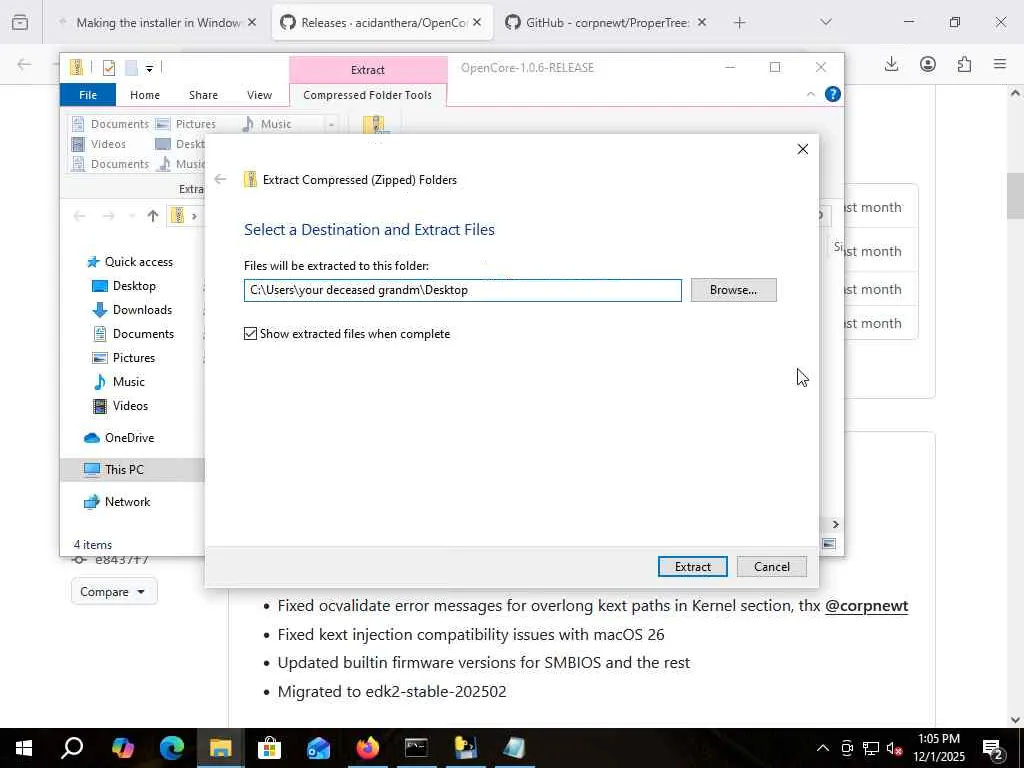
Task: Open the browser downloads icon
Action: click(x=891, y=64)
